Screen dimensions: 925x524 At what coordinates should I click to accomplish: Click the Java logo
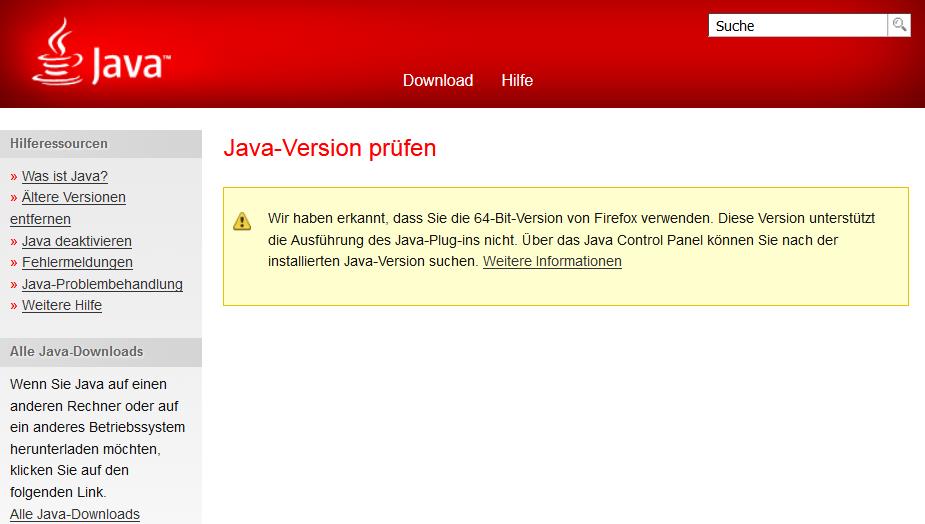coord(101,52)
